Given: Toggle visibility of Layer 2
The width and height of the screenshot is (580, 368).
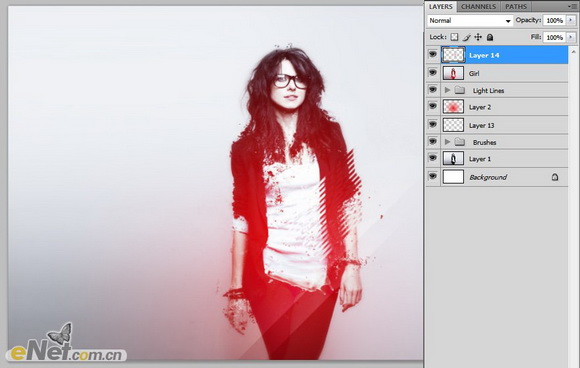Looking at the screenshot, I should pyautogui.click(x=433, y=107).
